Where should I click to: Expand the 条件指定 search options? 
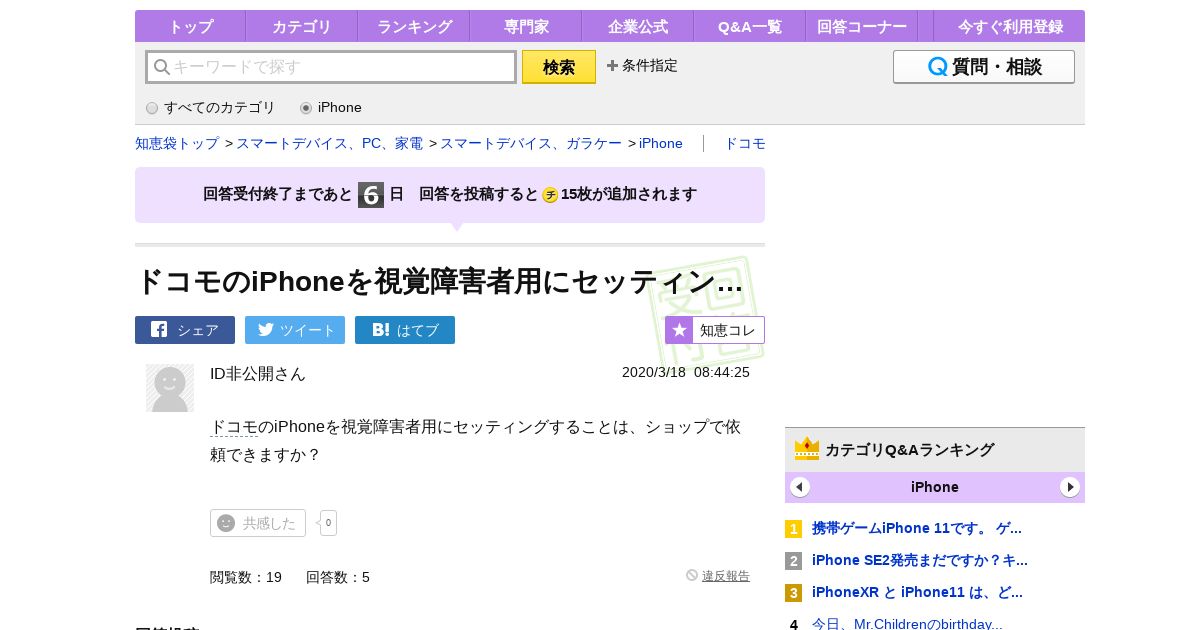coord(642,66)
